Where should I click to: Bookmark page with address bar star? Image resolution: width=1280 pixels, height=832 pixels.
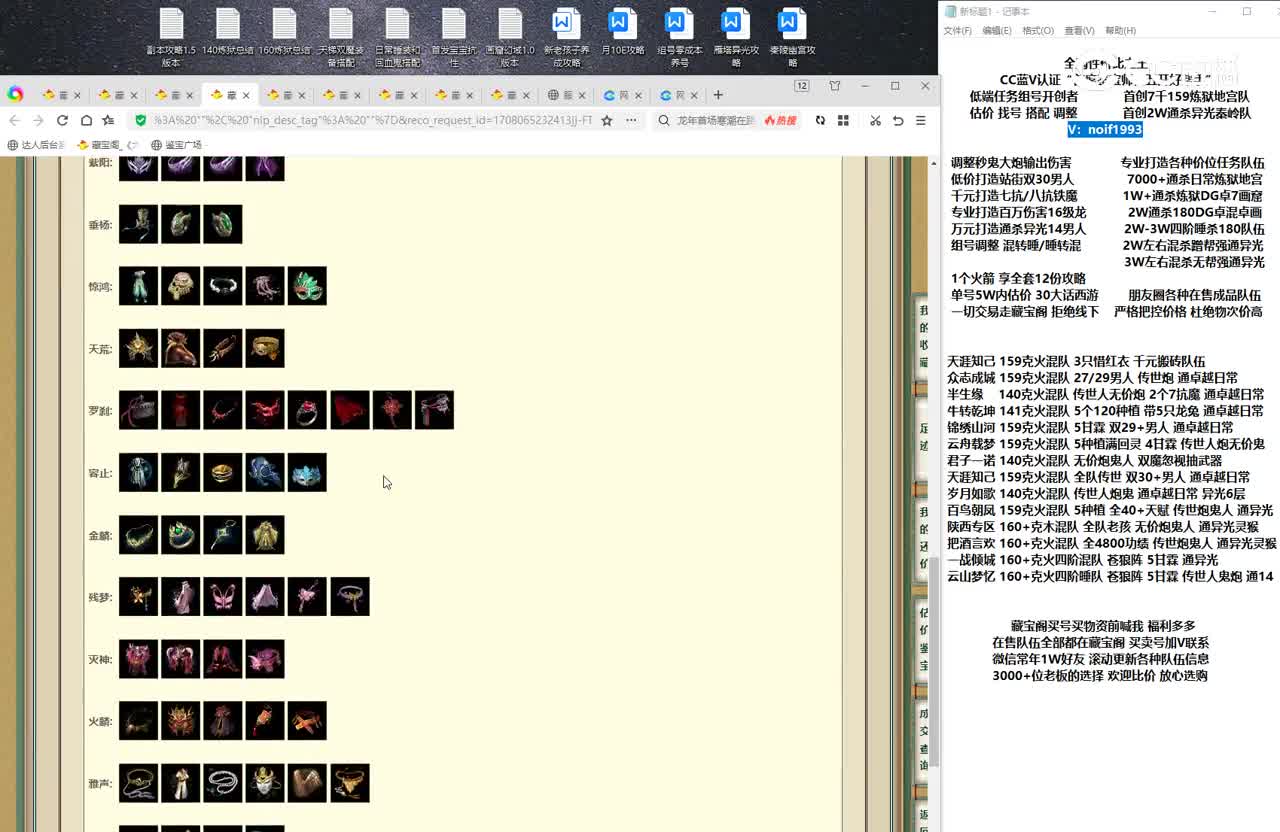point(606,120)
